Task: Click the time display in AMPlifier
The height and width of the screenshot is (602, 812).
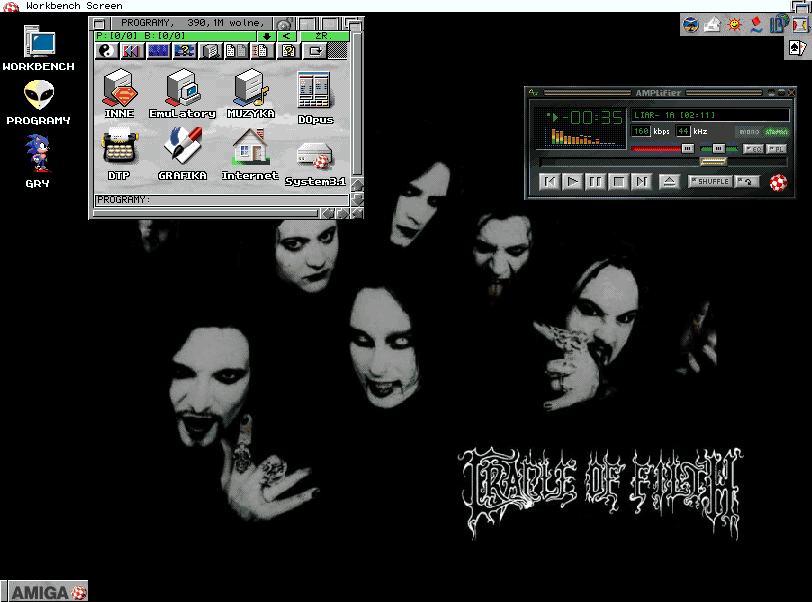Action: click(x=592, y=118)
